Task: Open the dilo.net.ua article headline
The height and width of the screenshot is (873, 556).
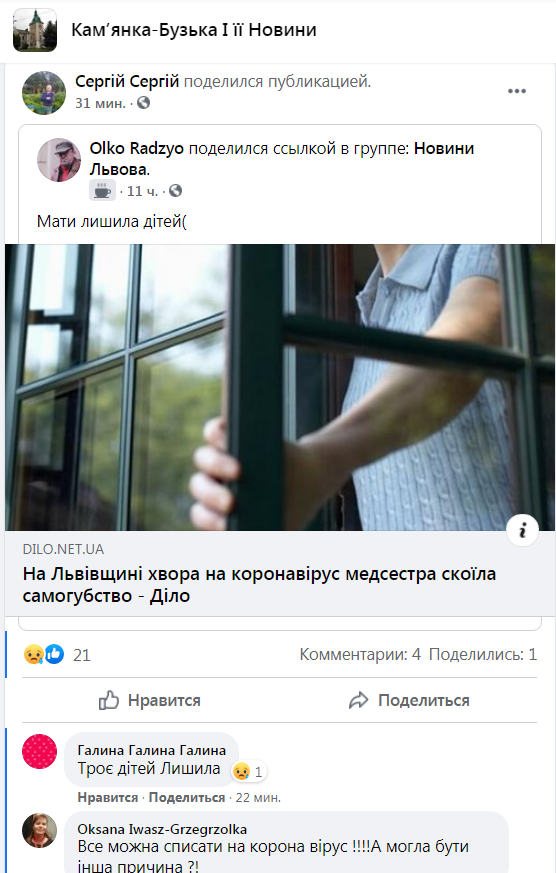Action: click(x=259, y=585)
